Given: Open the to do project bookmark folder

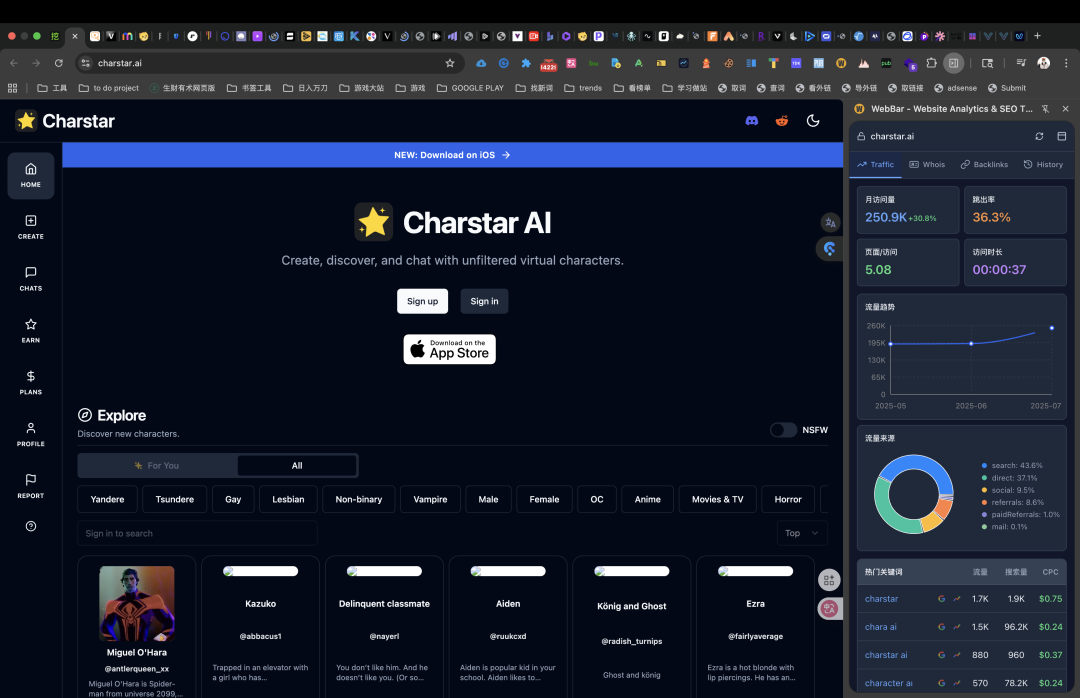Looking at the screenshot, I should click(109, 88).
